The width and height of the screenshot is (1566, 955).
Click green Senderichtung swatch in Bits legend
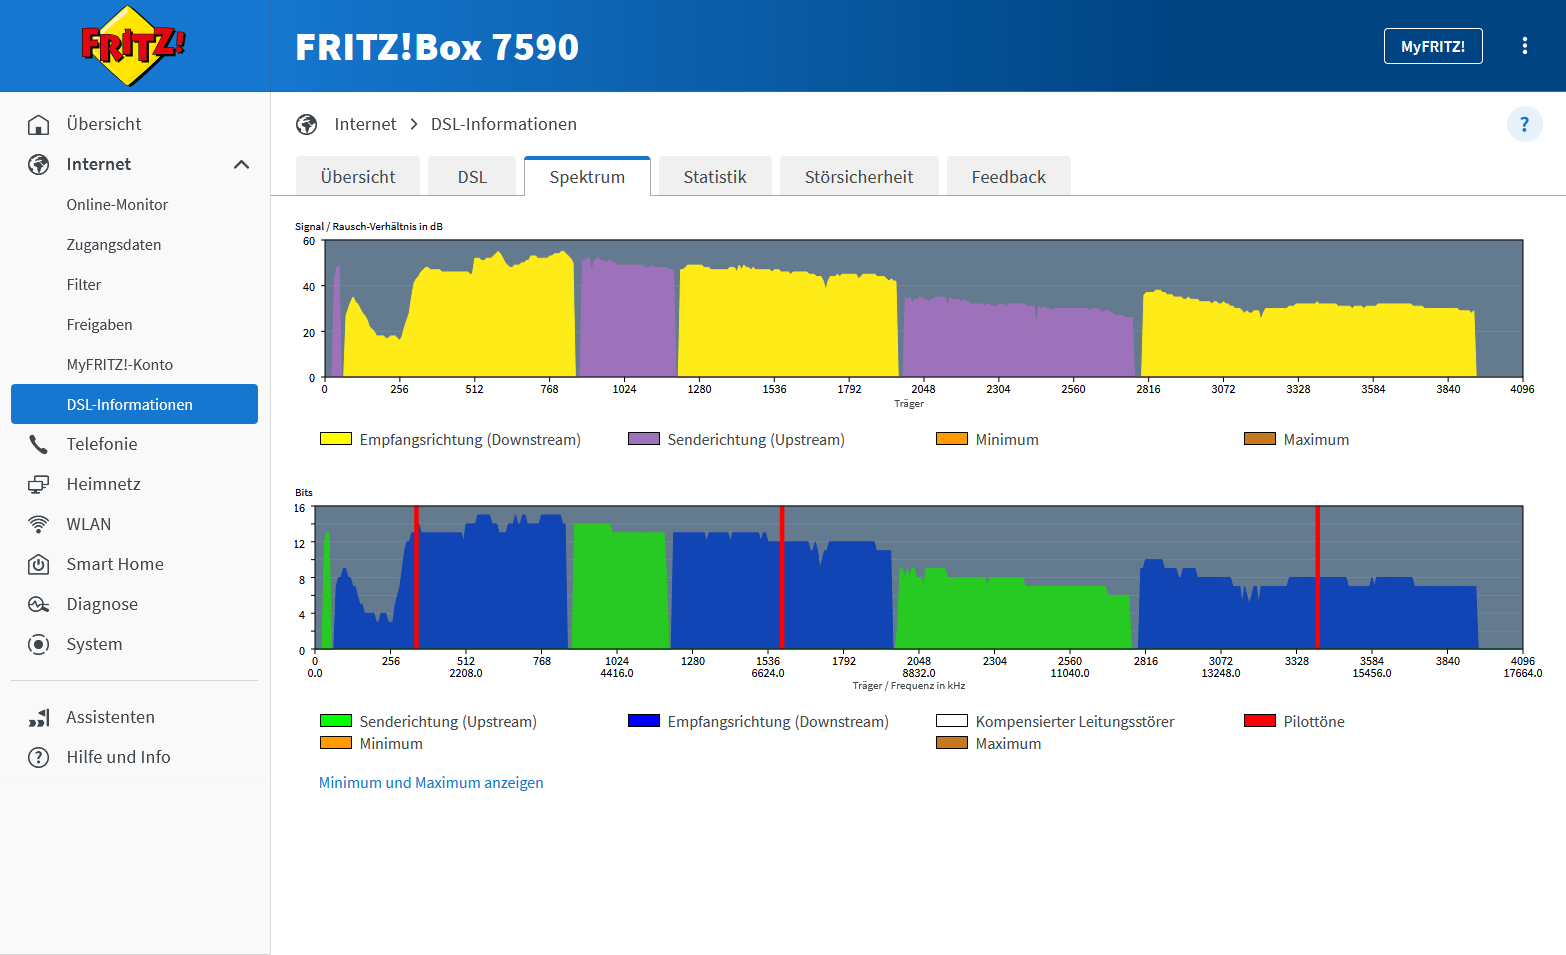click(336, 720)
